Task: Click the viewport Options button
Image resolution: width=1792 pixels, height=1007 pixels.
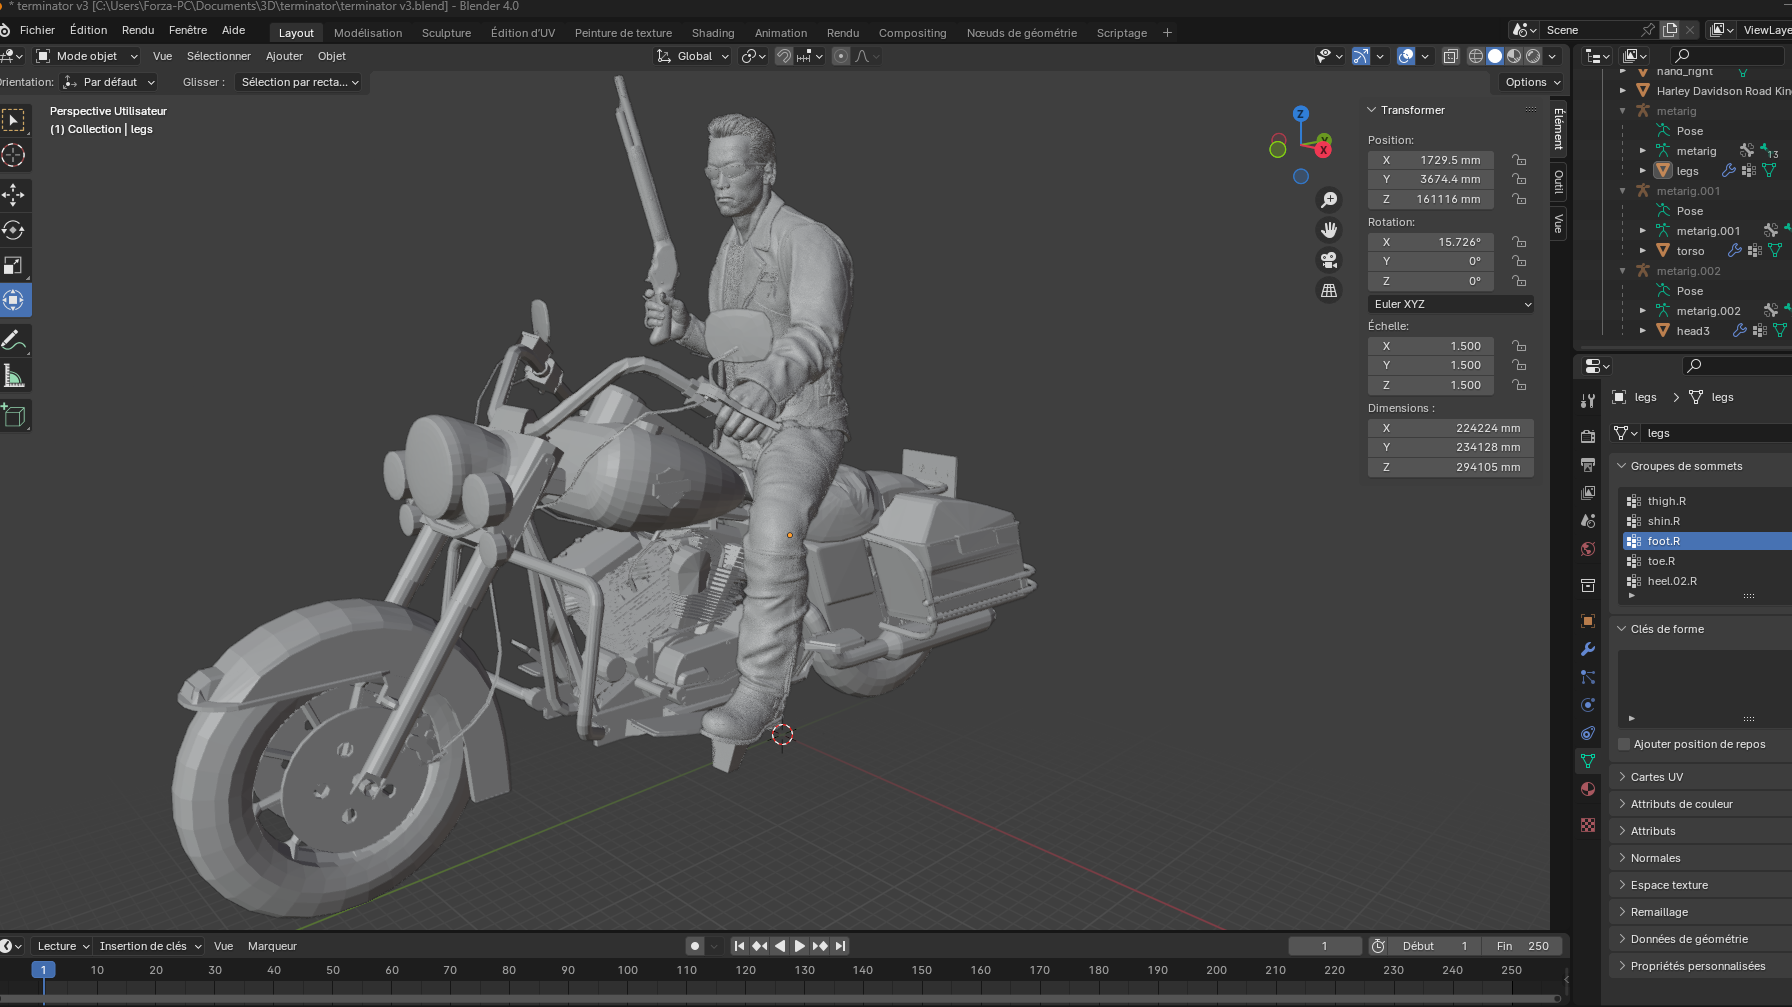Action: pos(1532,82)
